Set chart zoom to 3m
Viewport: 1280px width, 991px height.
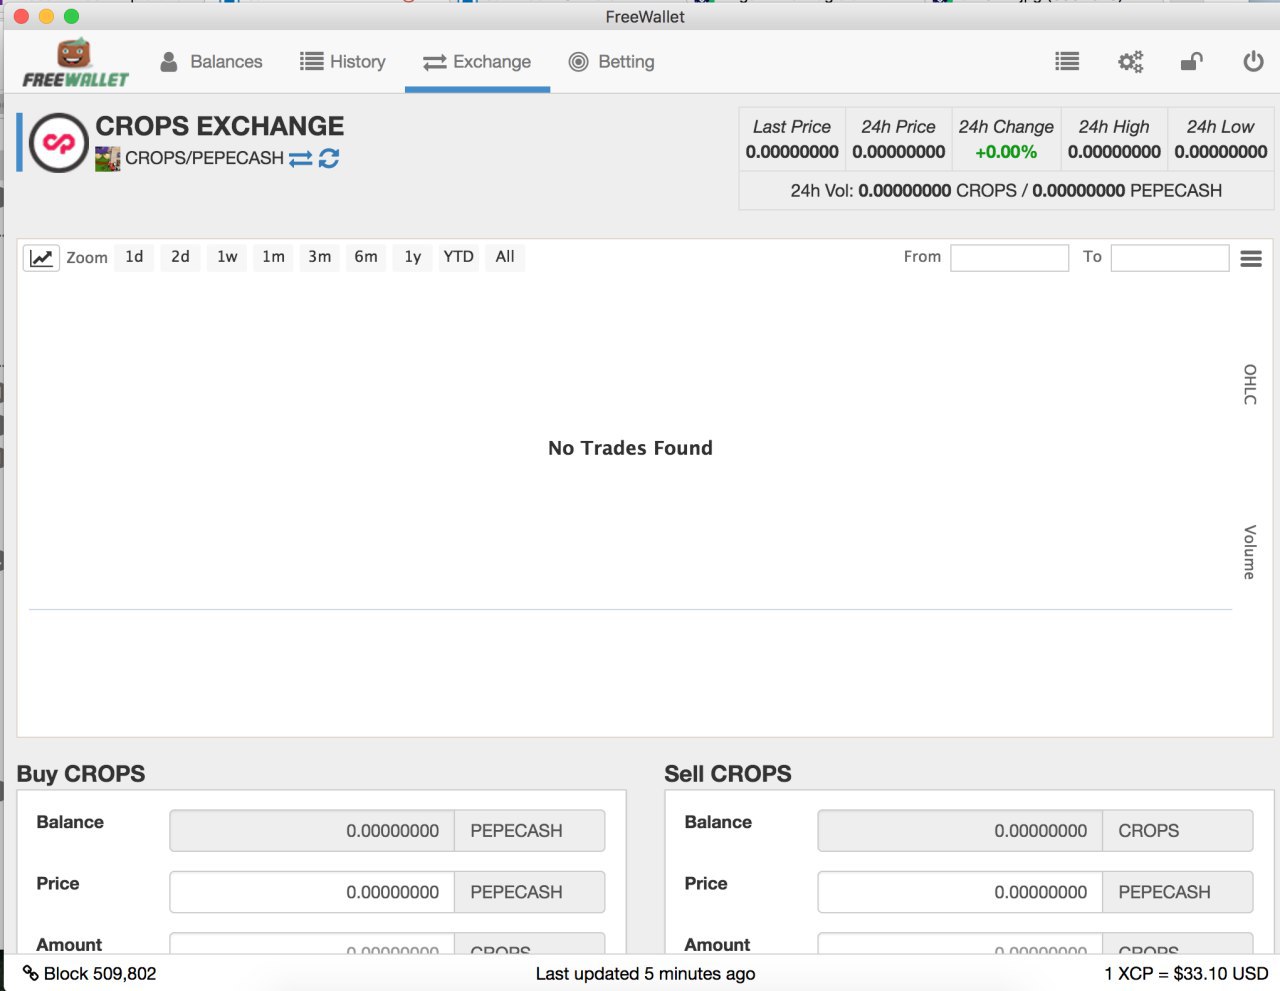point(319,257)
